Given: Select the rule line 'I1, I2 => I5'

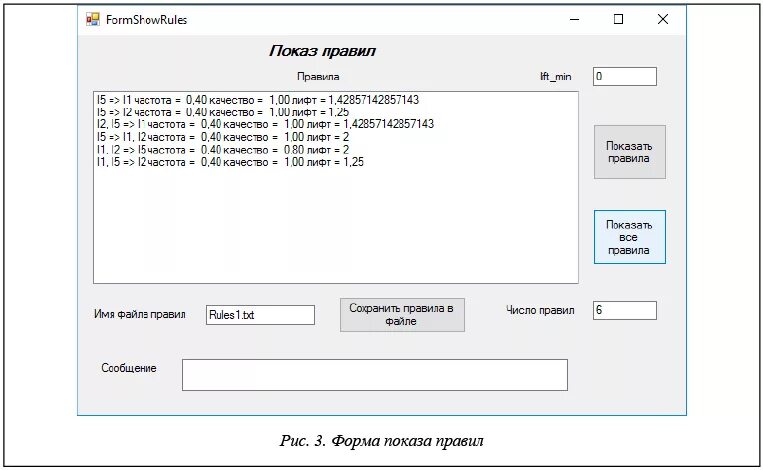Looking at the screenshot, I should click(223, 150).
